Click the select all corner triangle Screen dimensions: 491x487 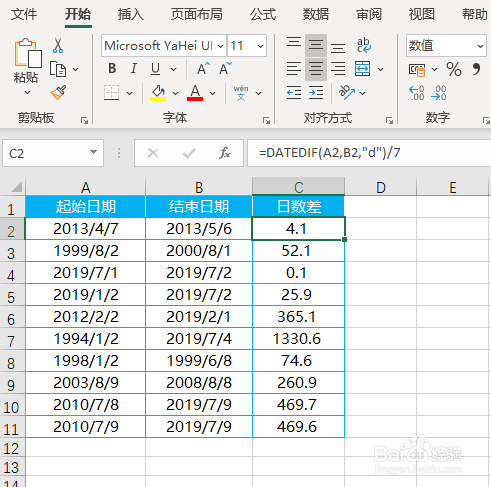tap(16, 187)
